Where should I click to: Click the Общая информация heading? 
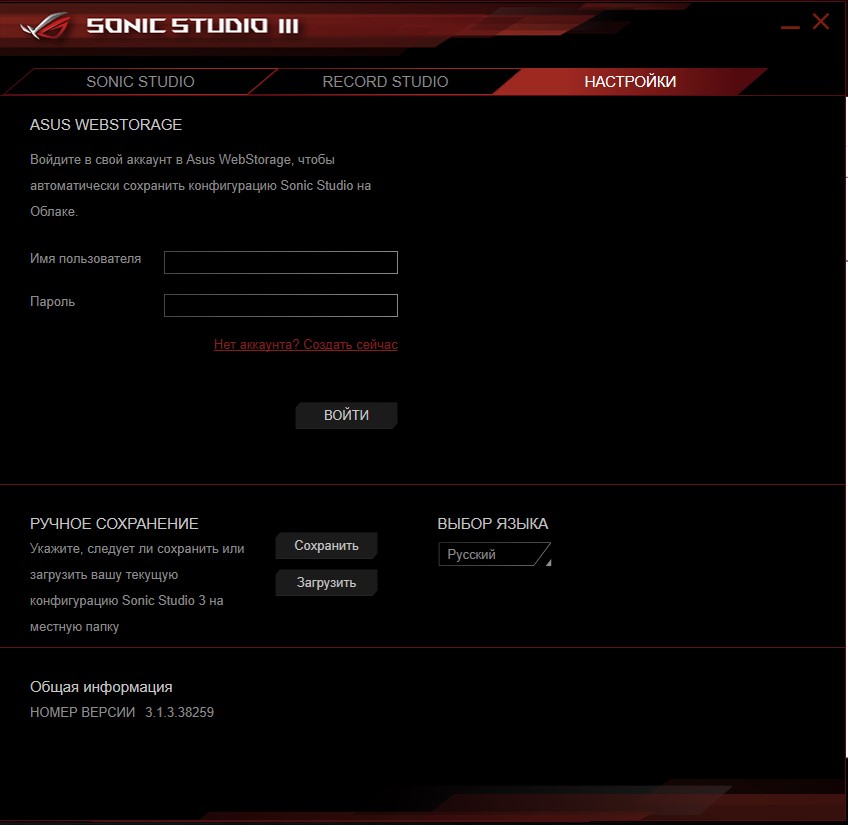coord(101,687)
